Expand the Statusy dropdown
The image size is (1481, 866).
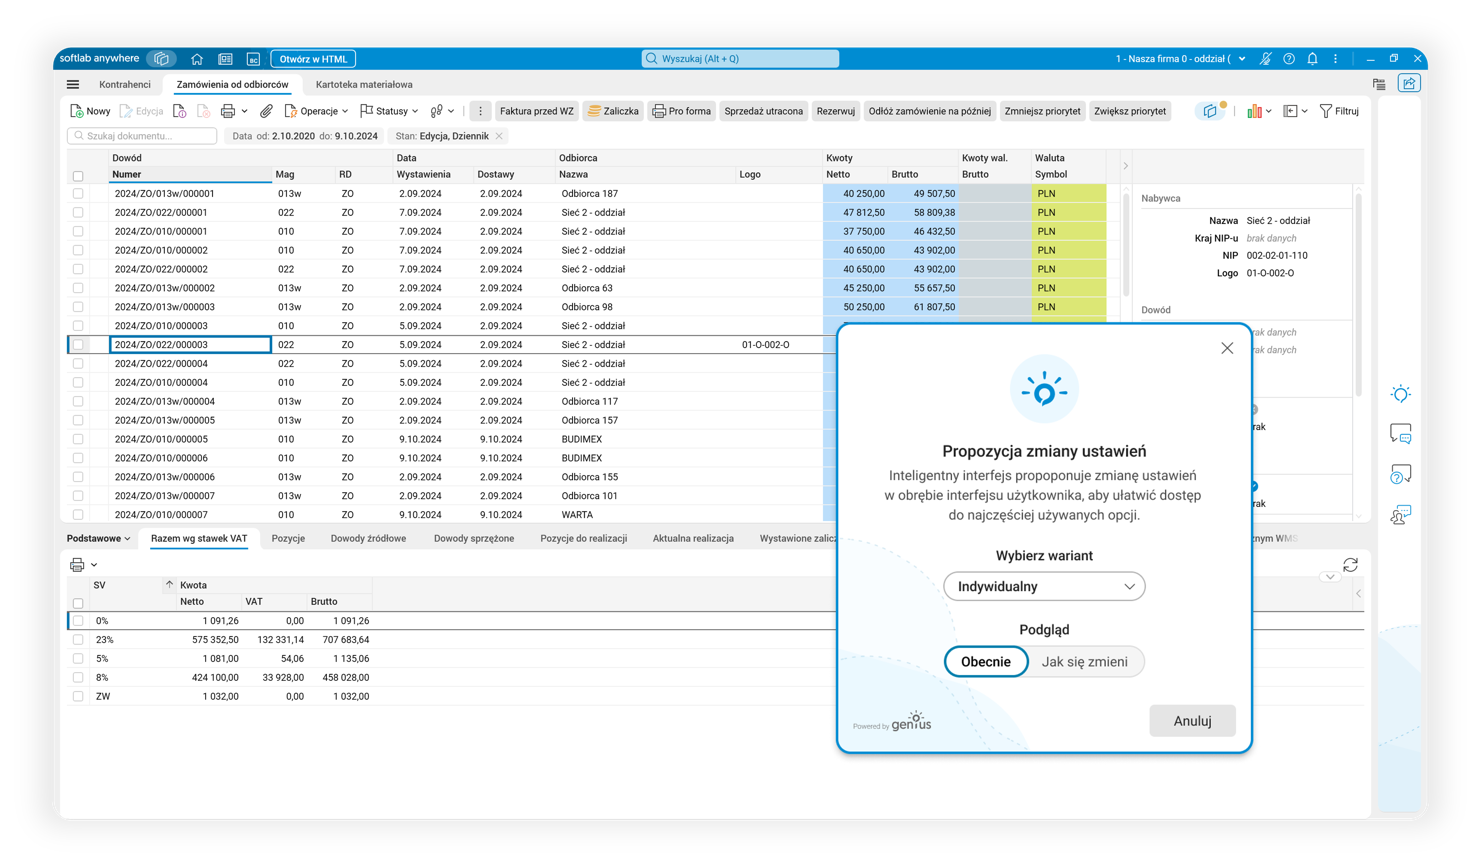click(x=389, y=111)
